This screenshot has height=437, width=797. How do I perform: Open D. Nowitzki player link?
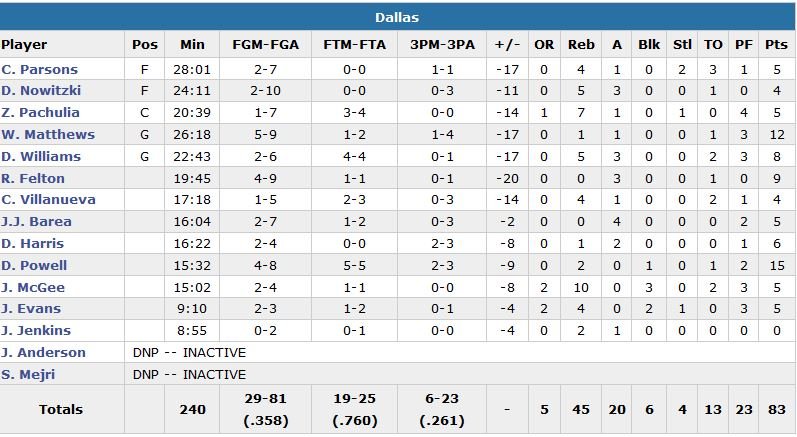[x=41, y=91]
